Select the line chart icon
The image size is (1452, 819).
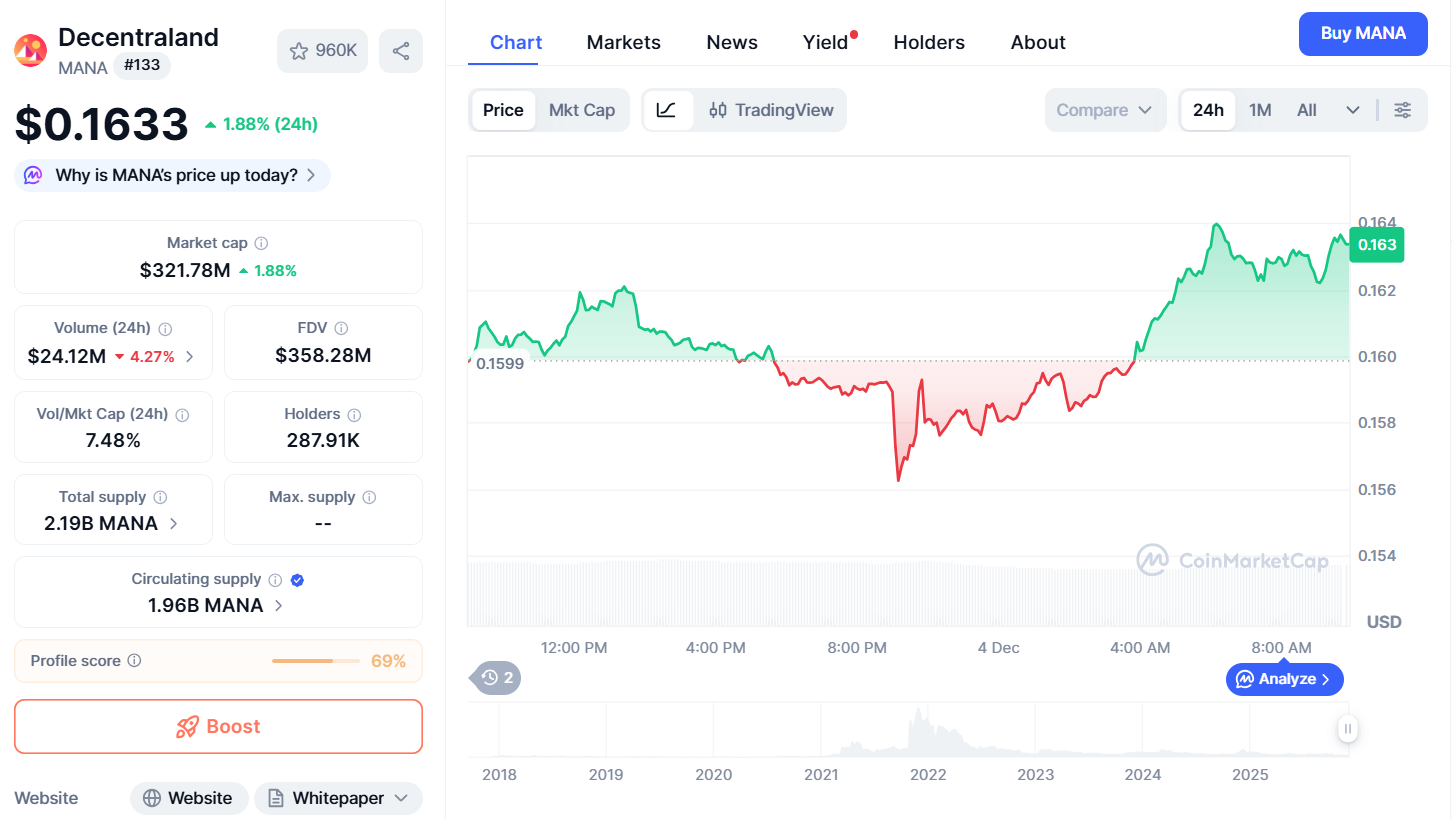coord(667,110)
